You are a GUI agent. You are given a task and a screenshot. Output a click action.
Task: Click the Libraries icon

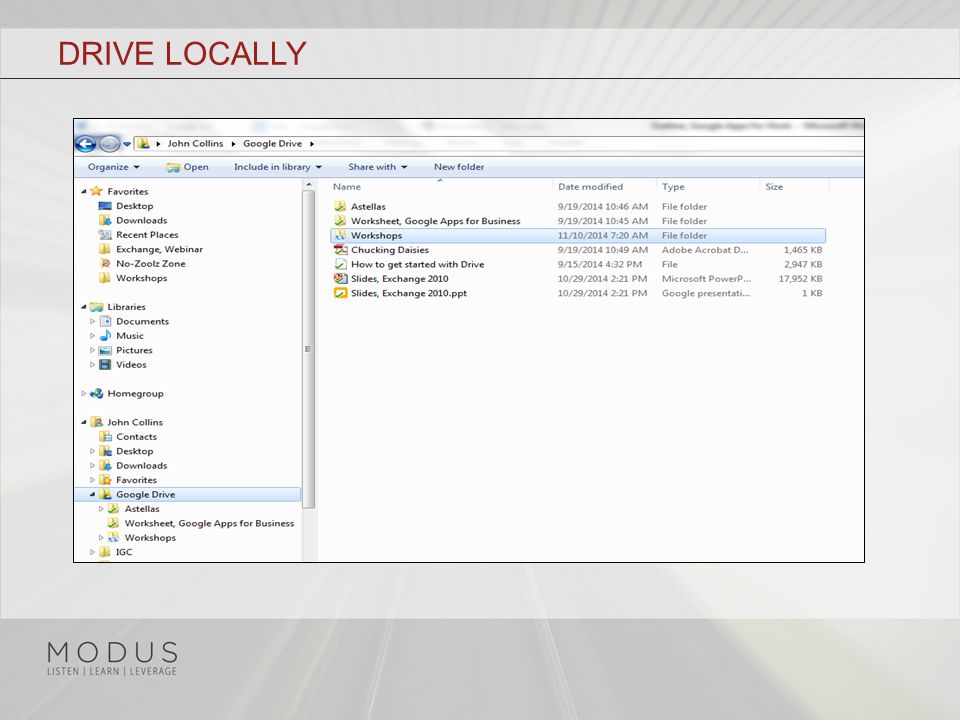point(96,307)
